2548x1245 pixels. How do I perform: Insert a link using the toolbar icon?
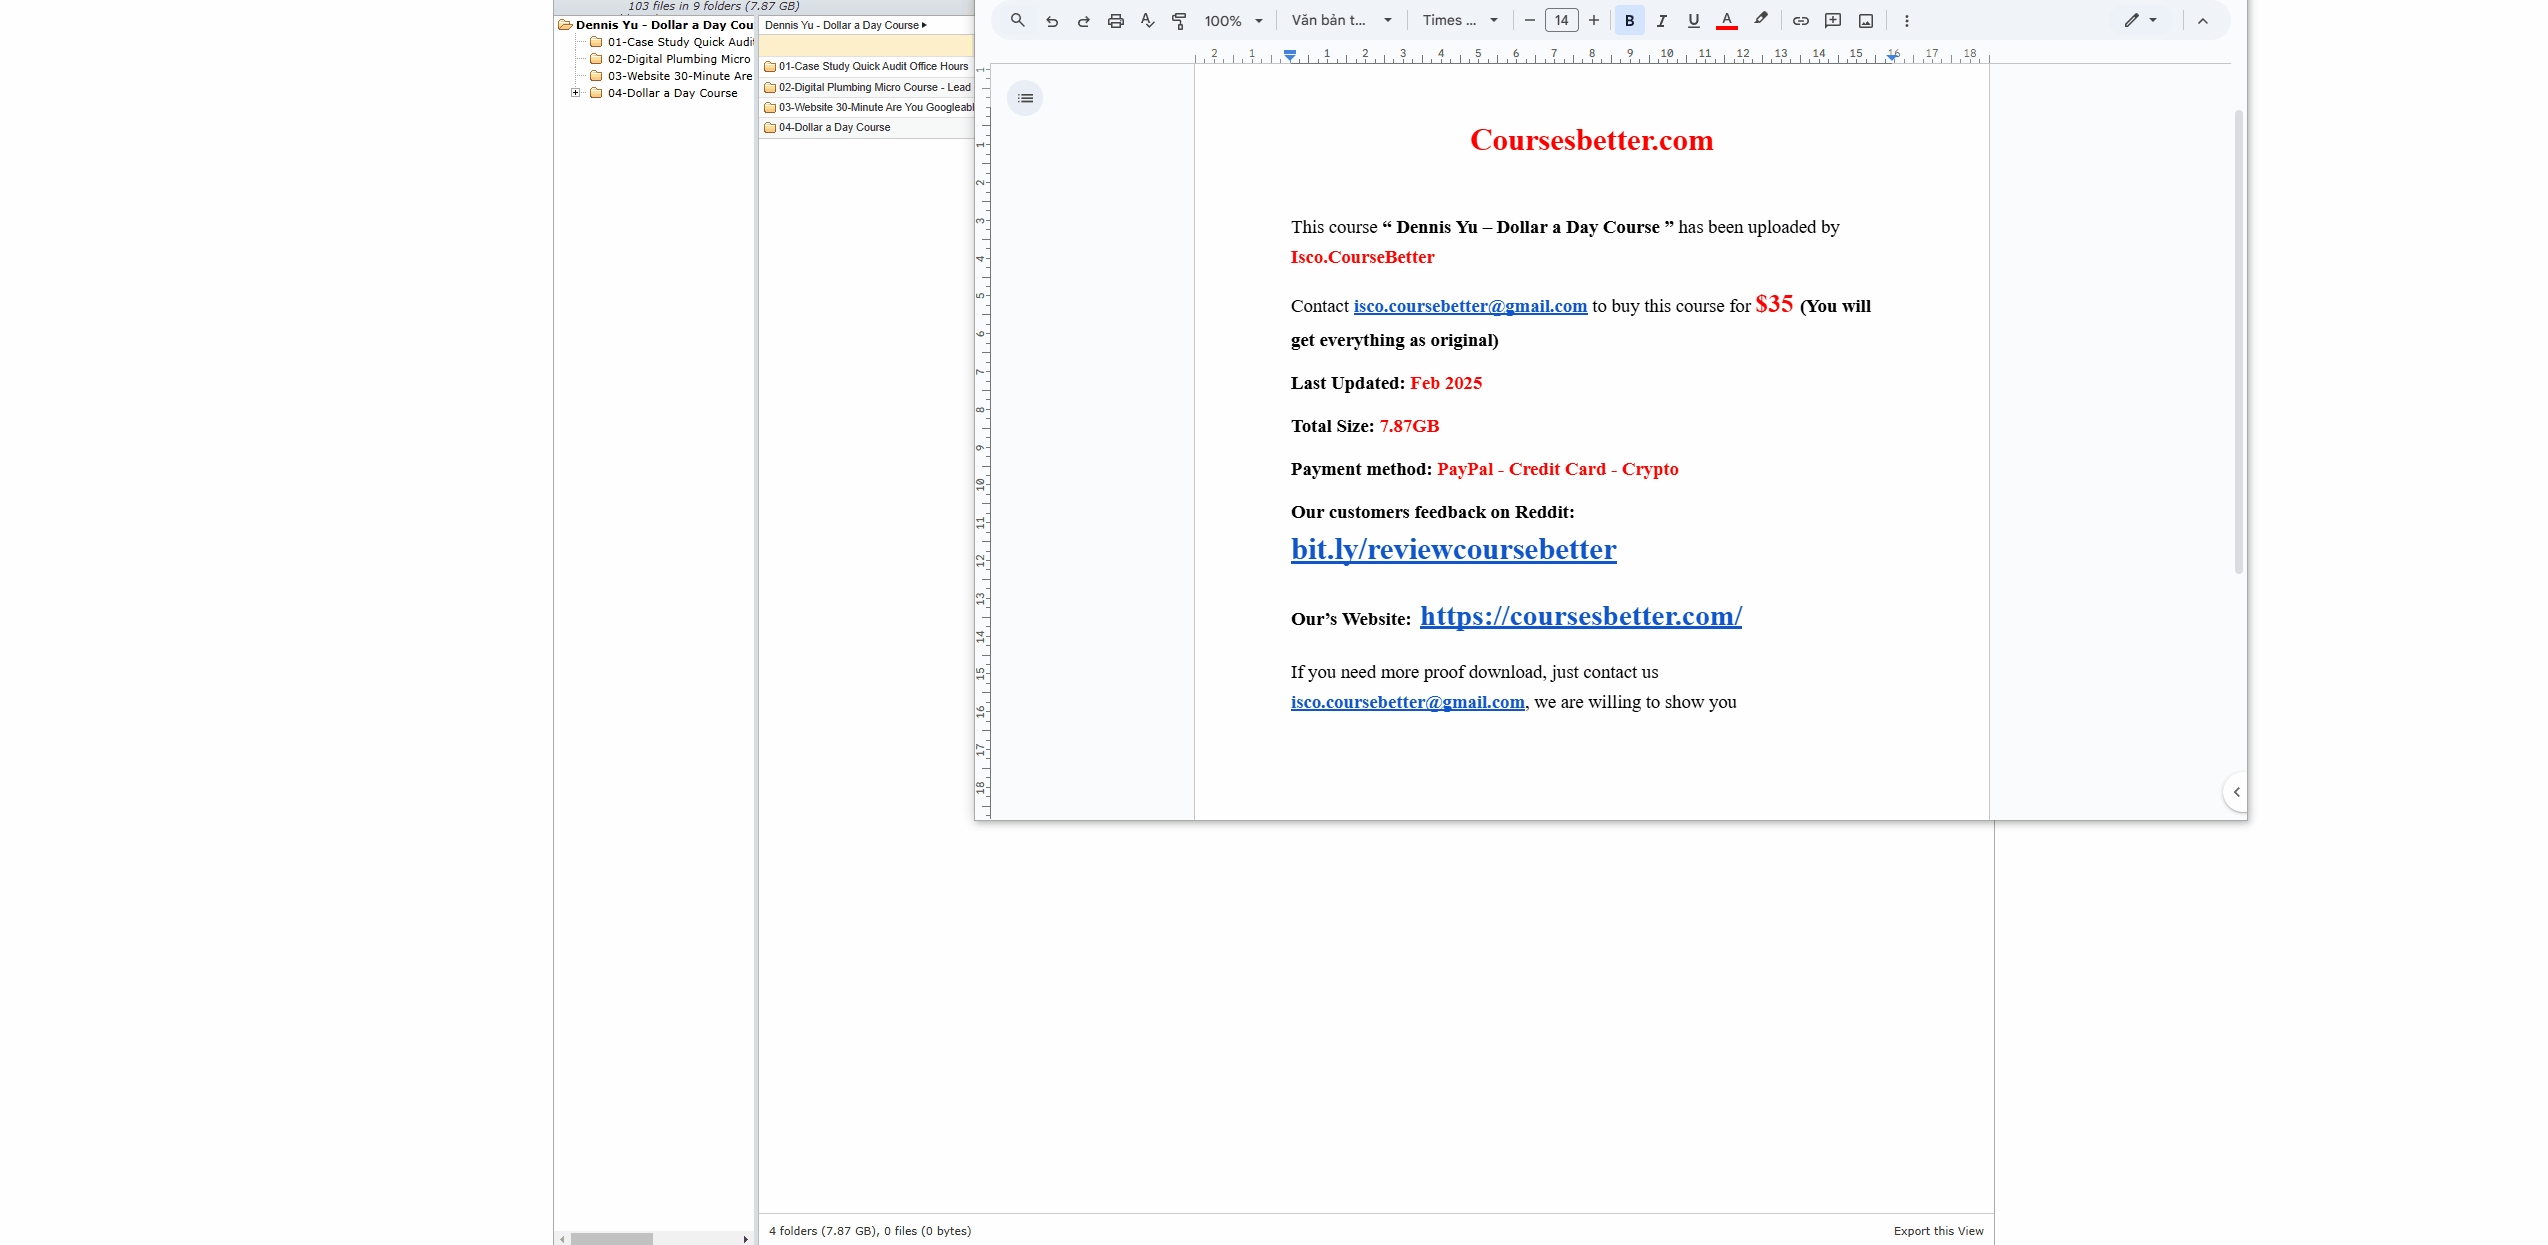pyautogui.click(x=1800, y=20)
